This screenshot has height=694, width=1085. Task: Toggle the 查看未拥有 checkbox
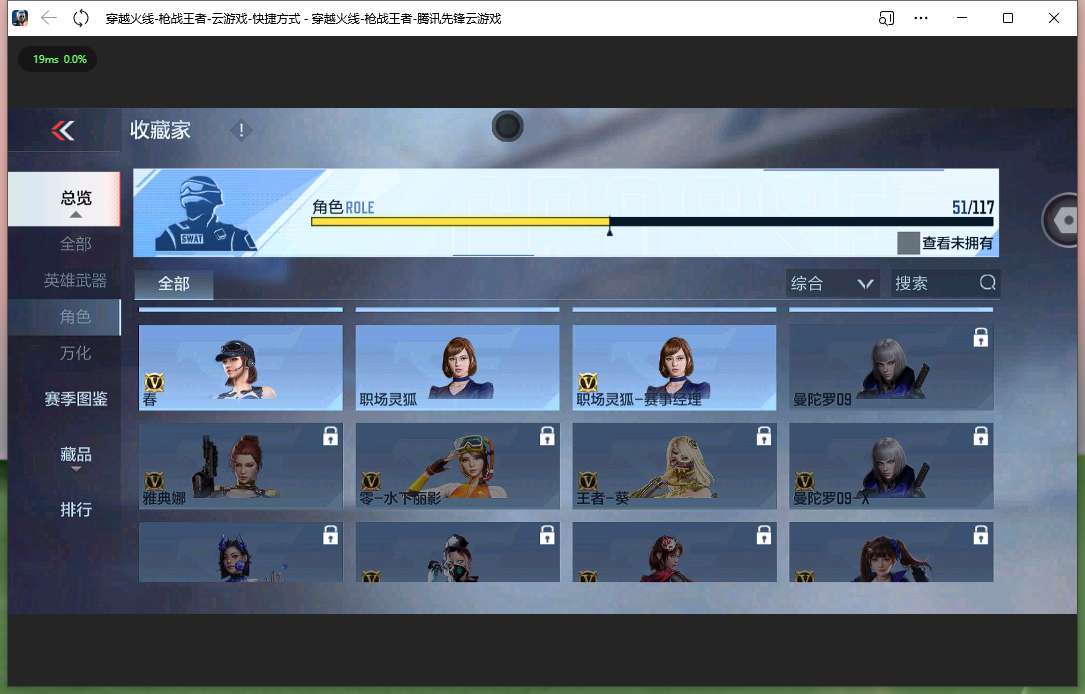pos(908,243)
